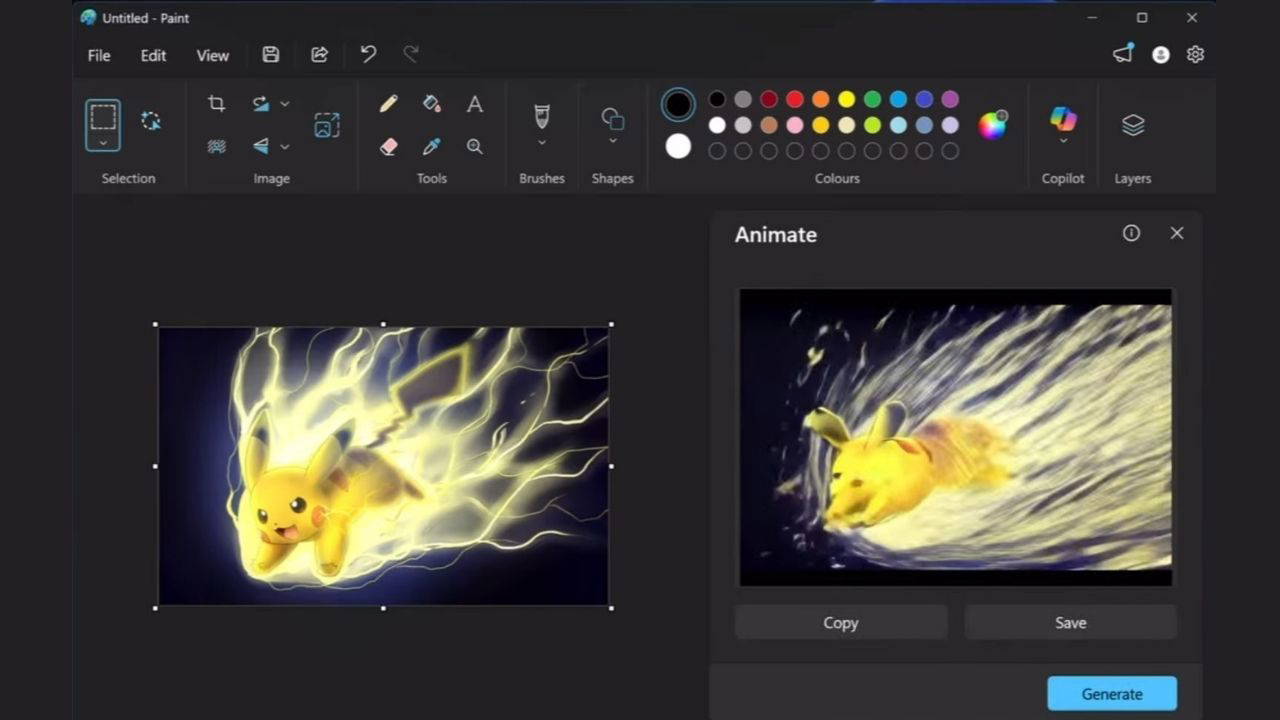Click the Remove background icon
Image resolution: width=1280 pixels, height=720 pixels.
tap(216, 147)
